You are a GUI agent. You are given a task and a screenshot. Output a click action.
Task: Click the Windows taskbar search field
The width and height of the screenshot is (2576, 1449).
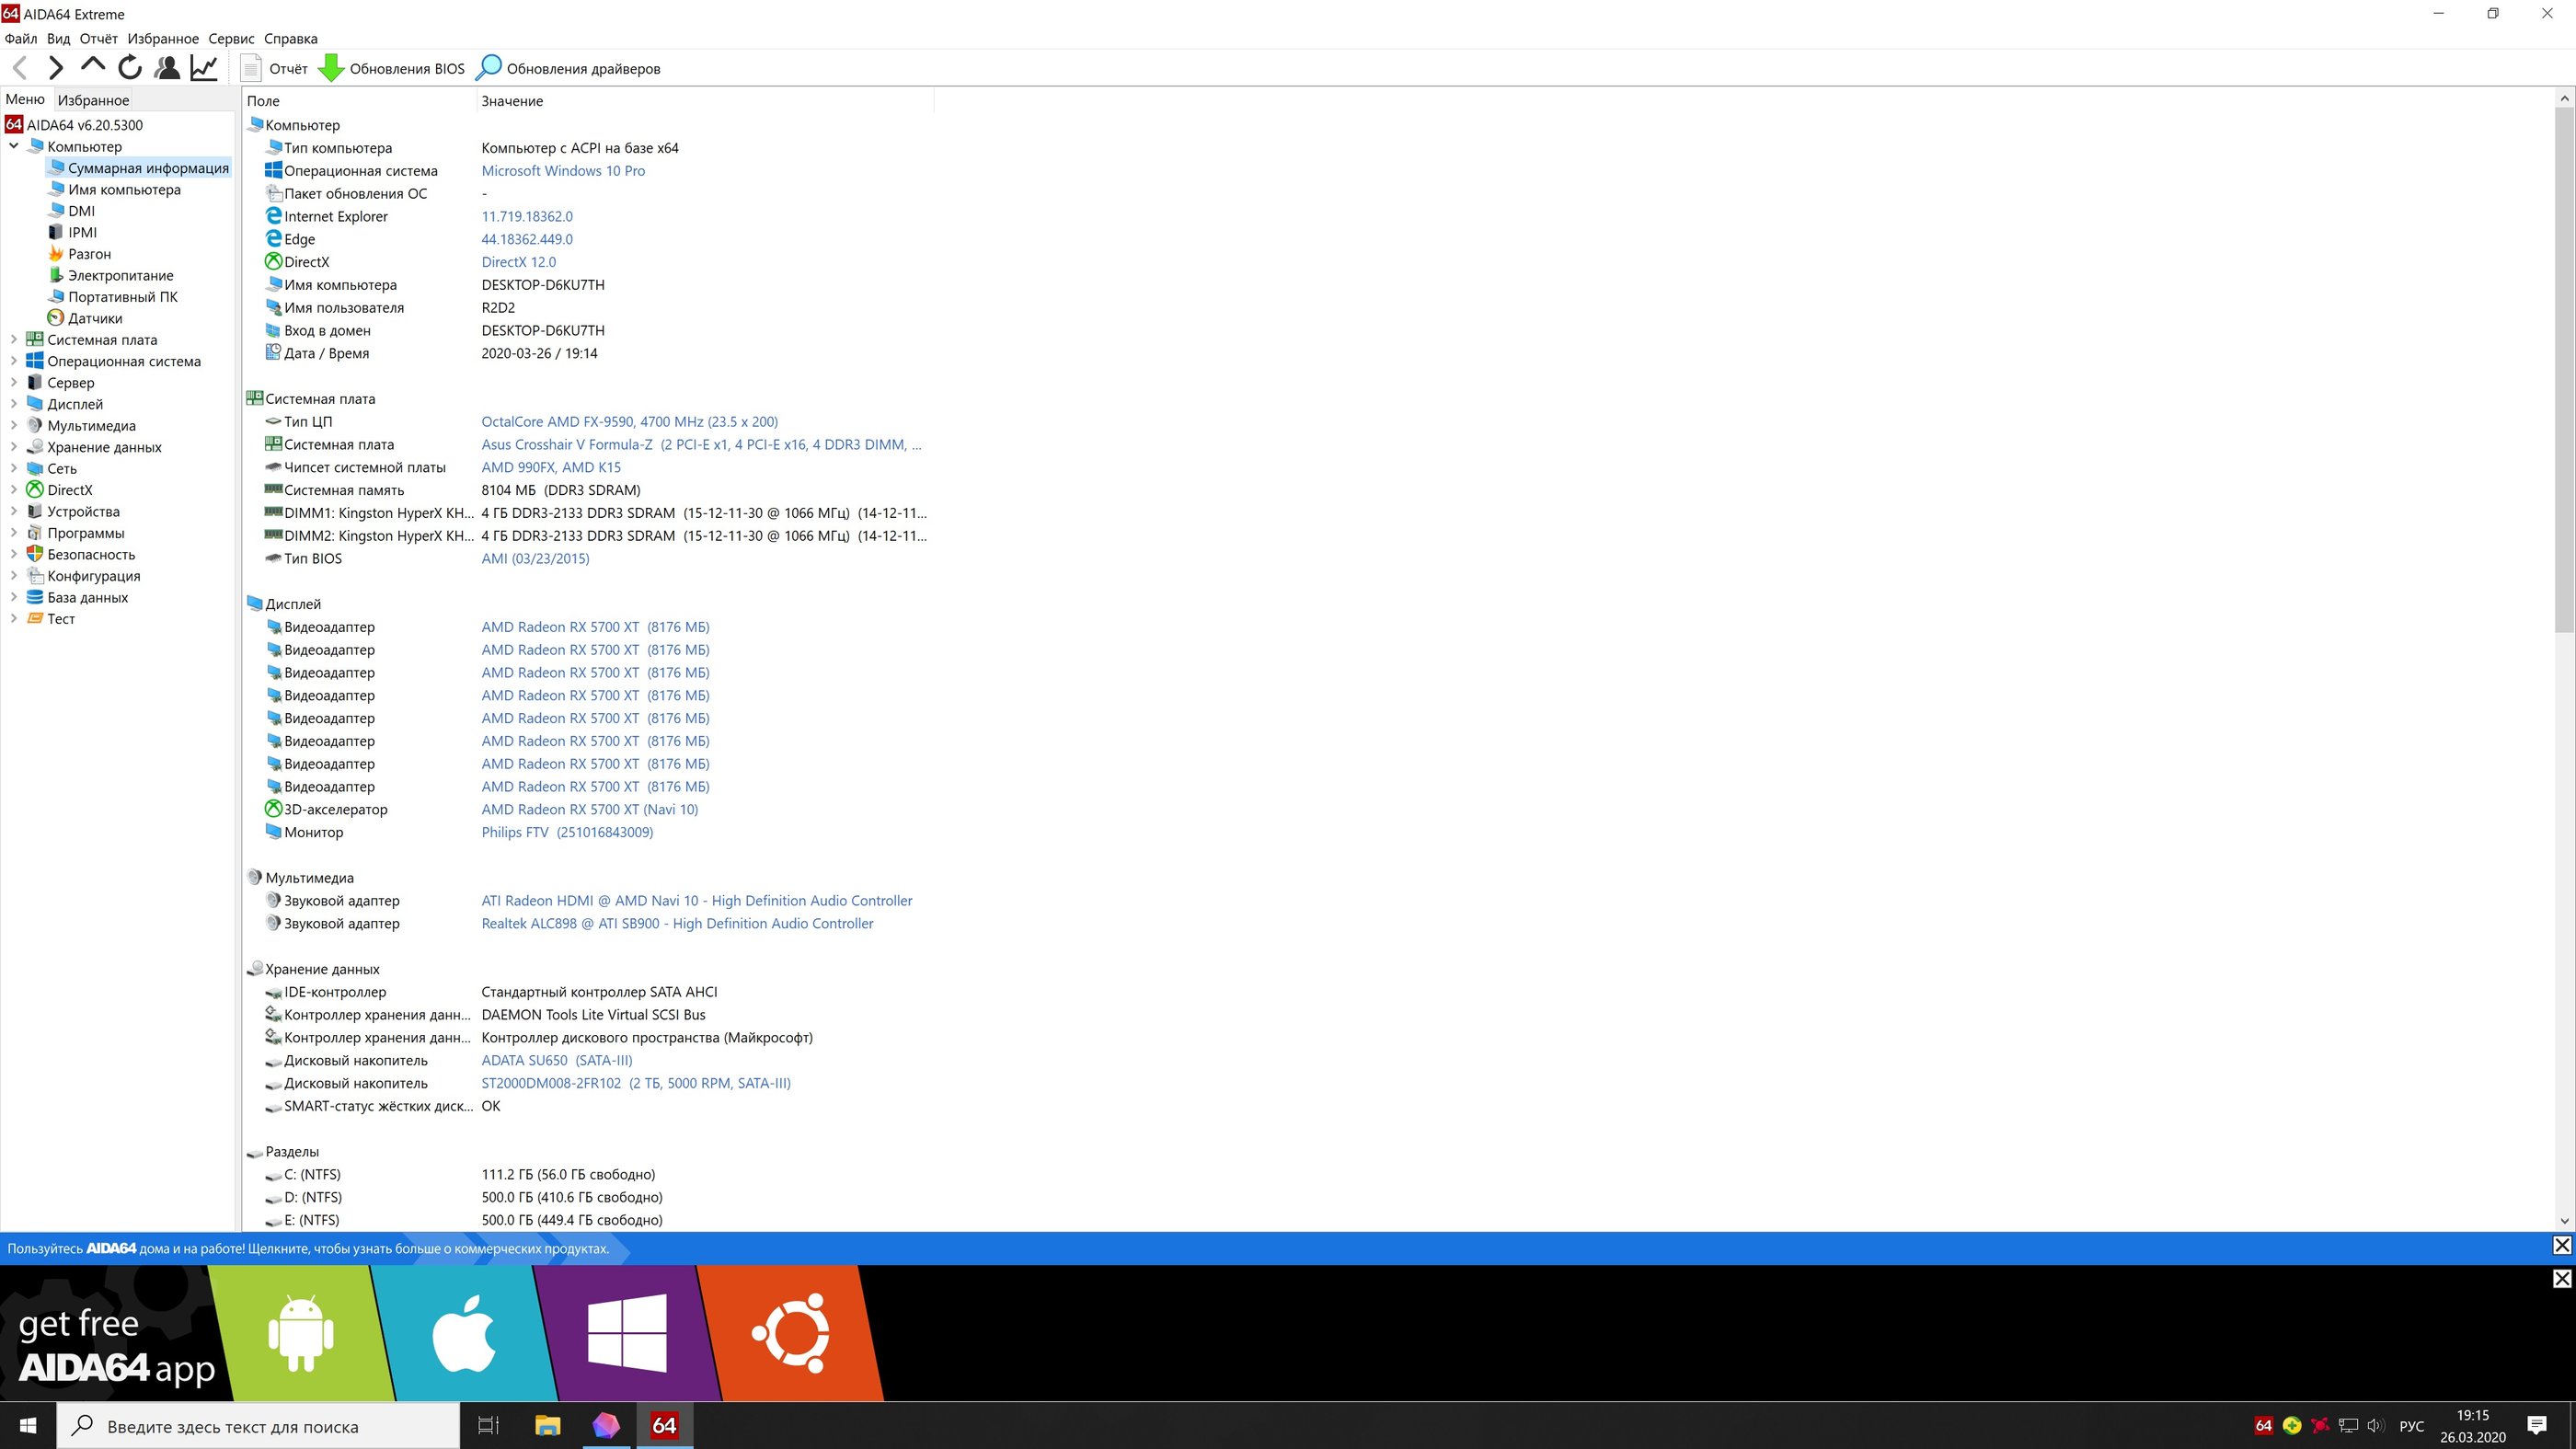point(258,1427)
